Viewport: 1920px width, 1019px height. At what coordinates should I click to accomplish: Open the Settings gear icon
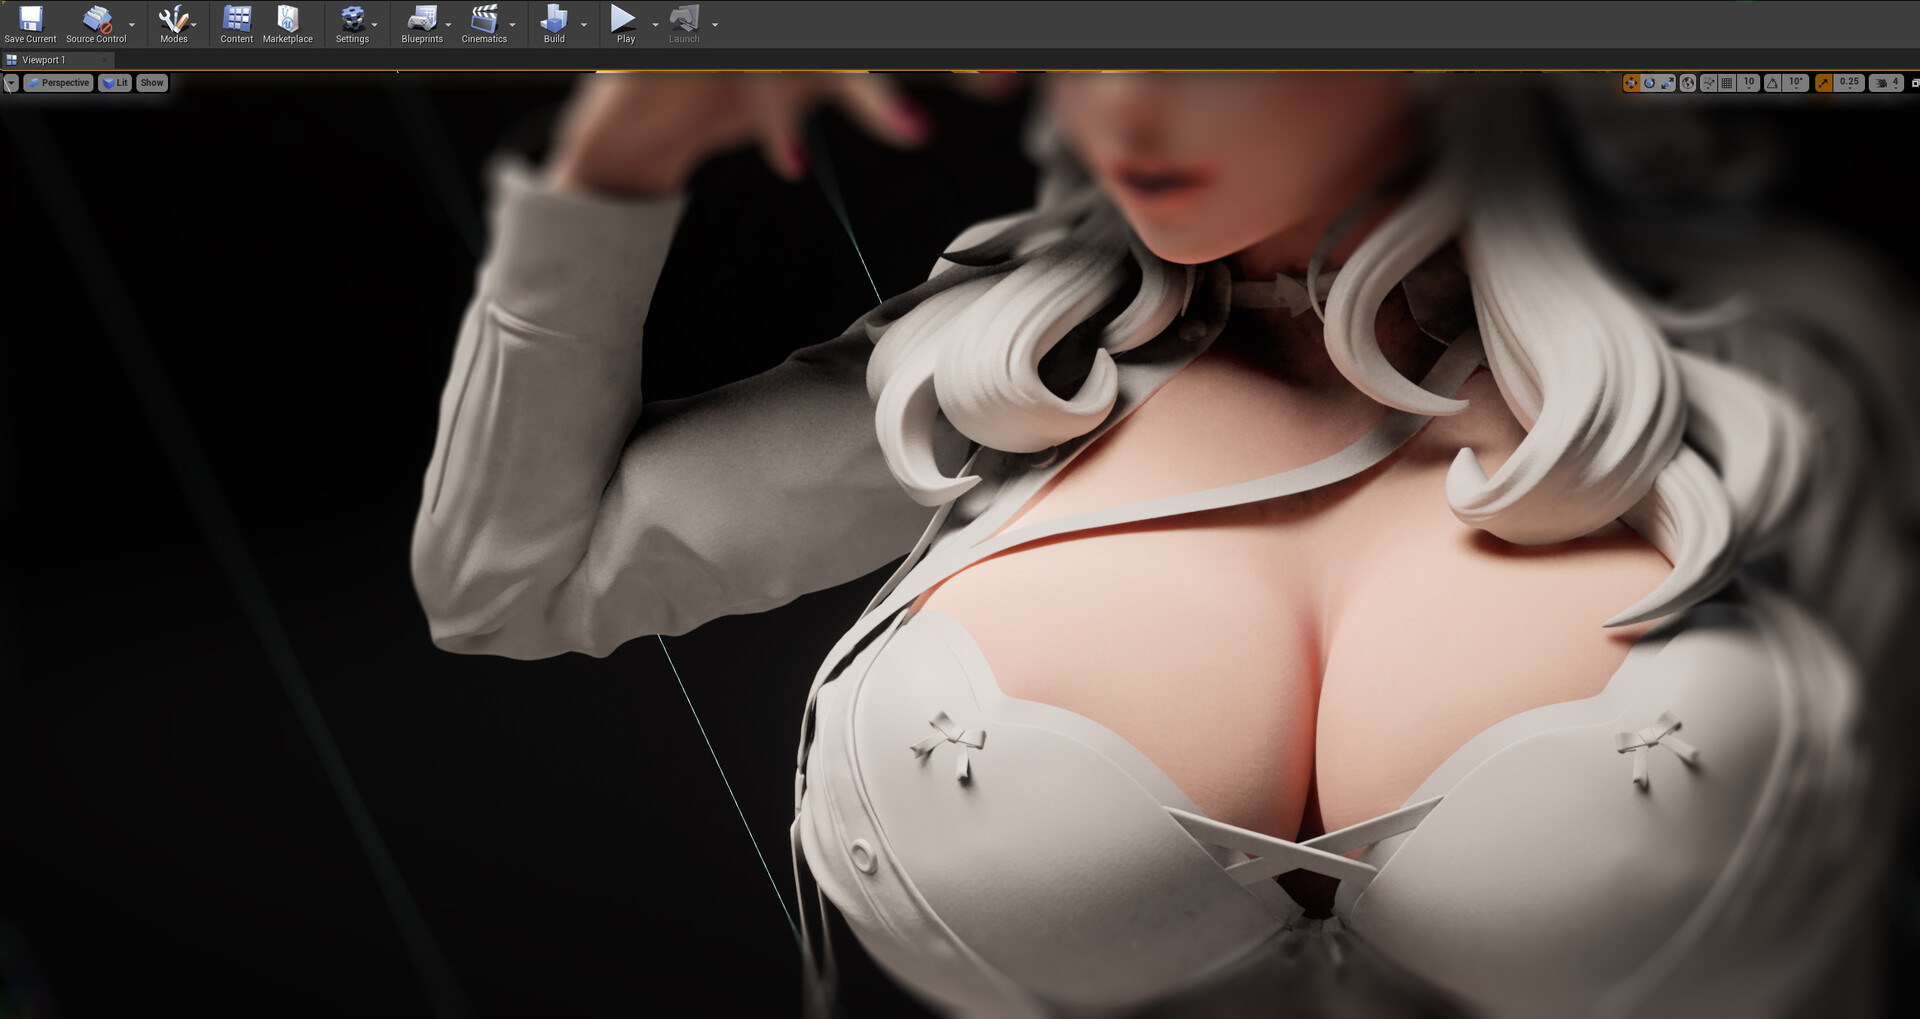pos(352,19)
